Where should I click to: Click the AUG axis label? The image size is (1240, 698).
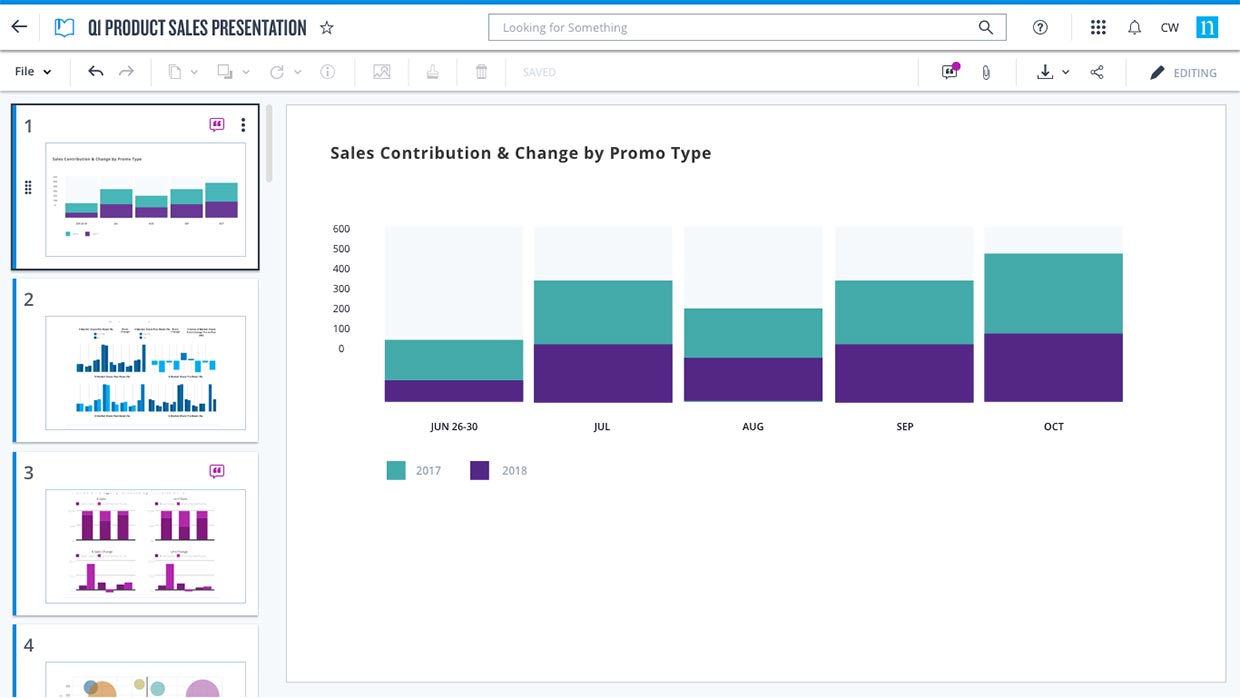tap(753, 426)
